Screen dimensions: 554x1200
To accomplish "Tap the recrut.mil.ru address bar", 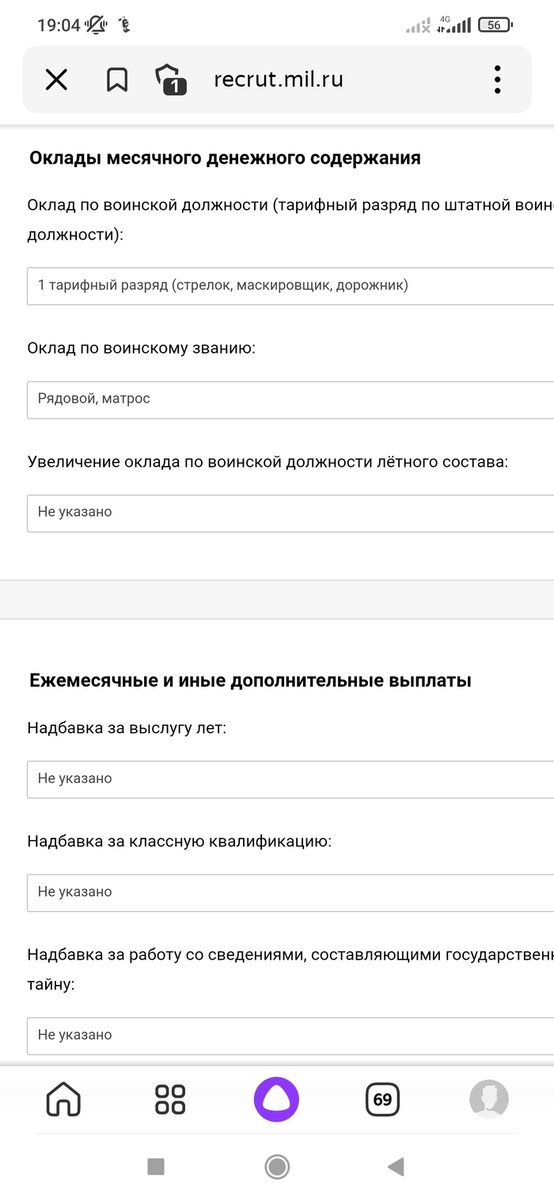I will 278,80.
